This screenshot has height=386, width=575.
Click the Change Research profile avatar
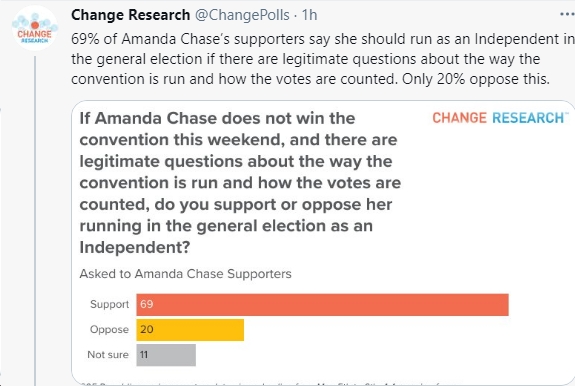[x=35, y=29]
